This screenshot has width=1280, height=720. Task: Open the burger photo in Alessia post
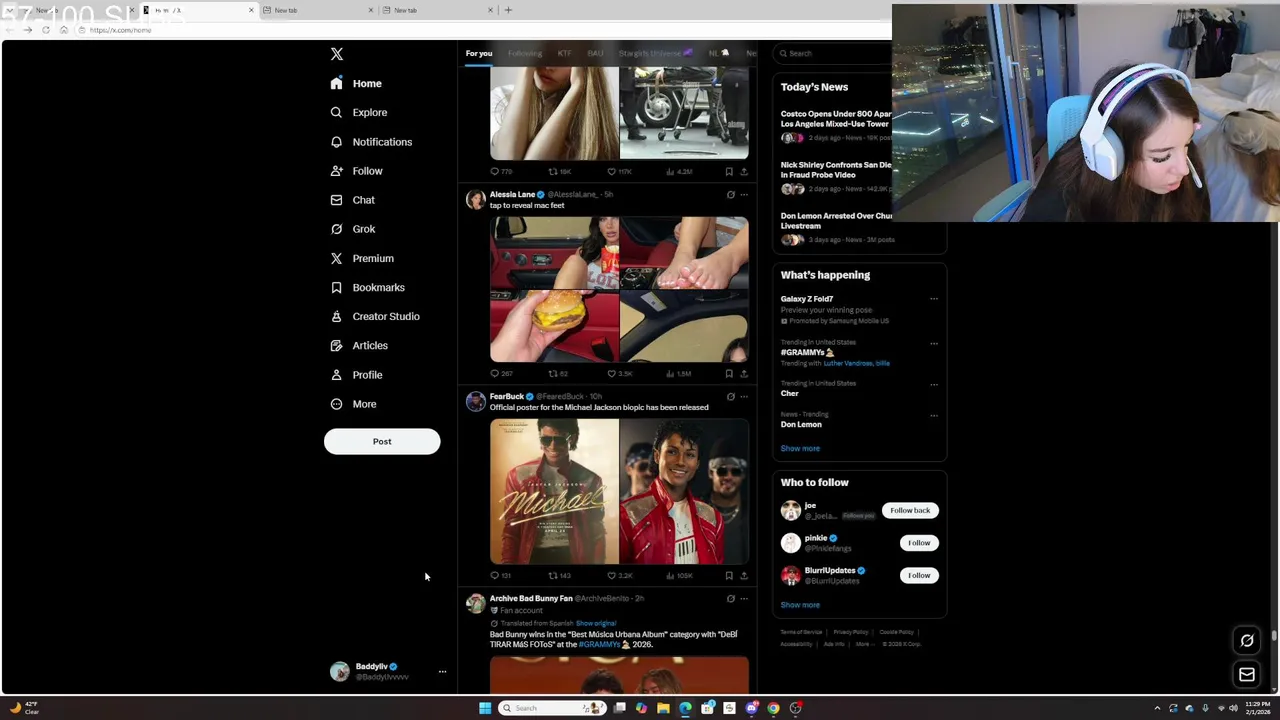(554, 326)
